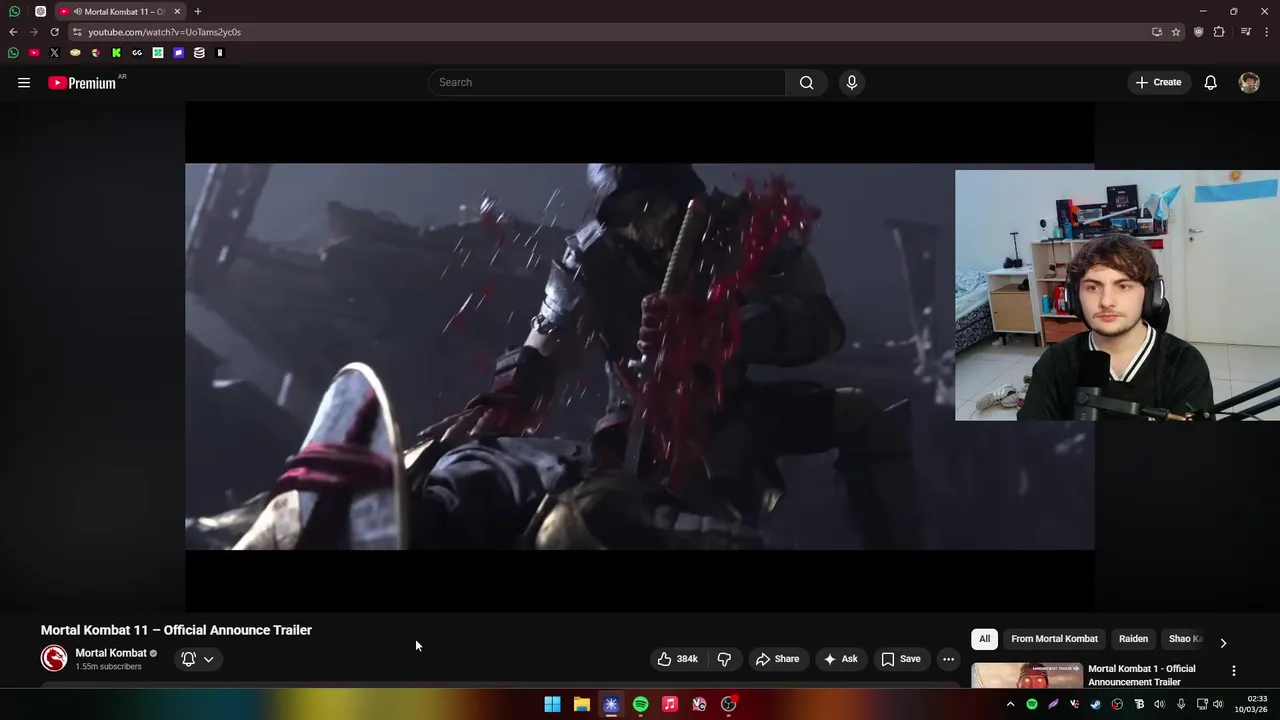Click into the YouTube search field
The width and height of the screenshot is (1280, 720).
point(607,83)
